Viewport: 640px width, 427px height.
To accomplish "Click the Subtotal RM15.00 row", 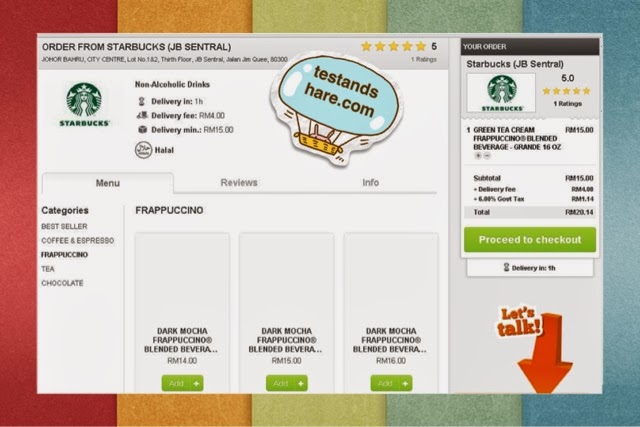I will 533,178.
